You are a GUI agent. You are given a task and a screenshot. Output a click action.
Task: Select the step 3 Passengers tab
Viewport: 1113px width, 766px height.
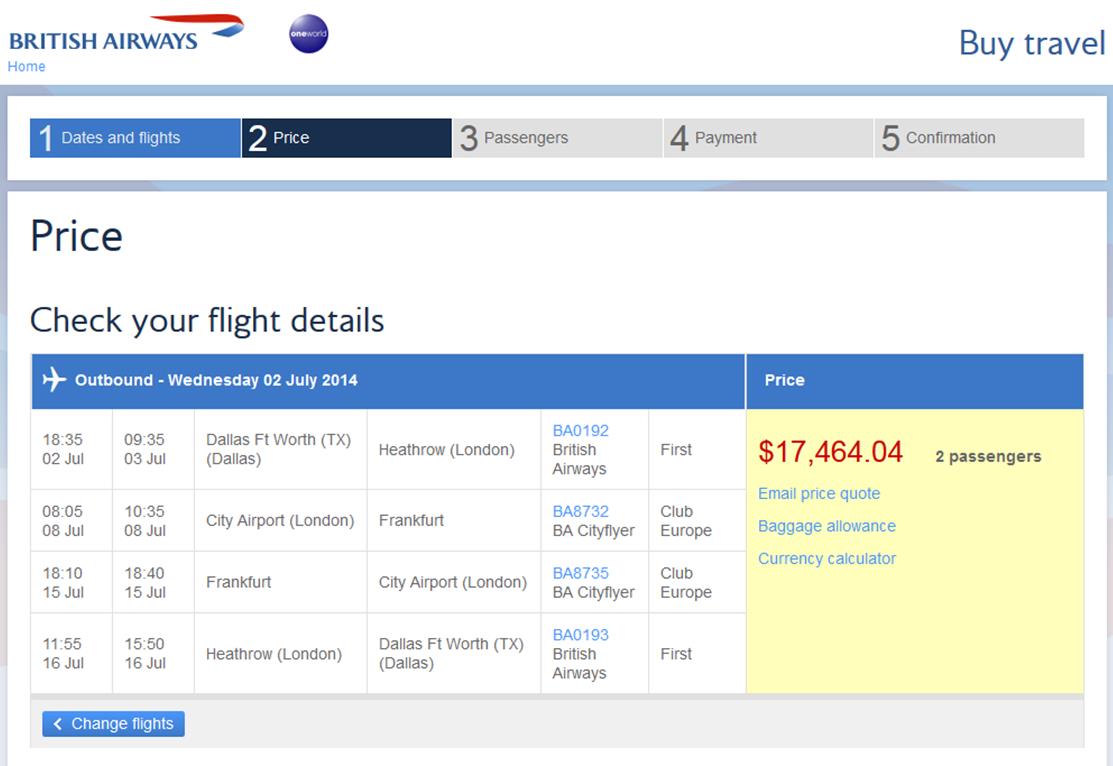tap(557, 138)
